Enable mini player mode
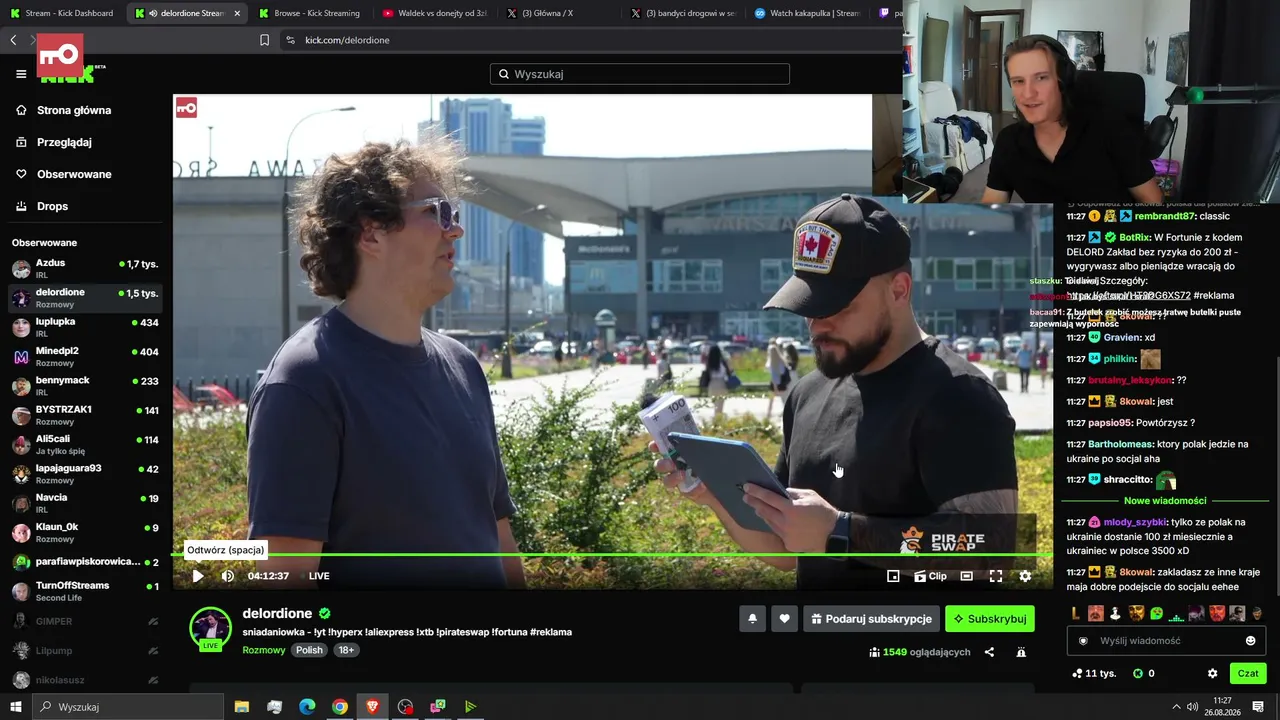1280x720 pixels. pos(893,576)
